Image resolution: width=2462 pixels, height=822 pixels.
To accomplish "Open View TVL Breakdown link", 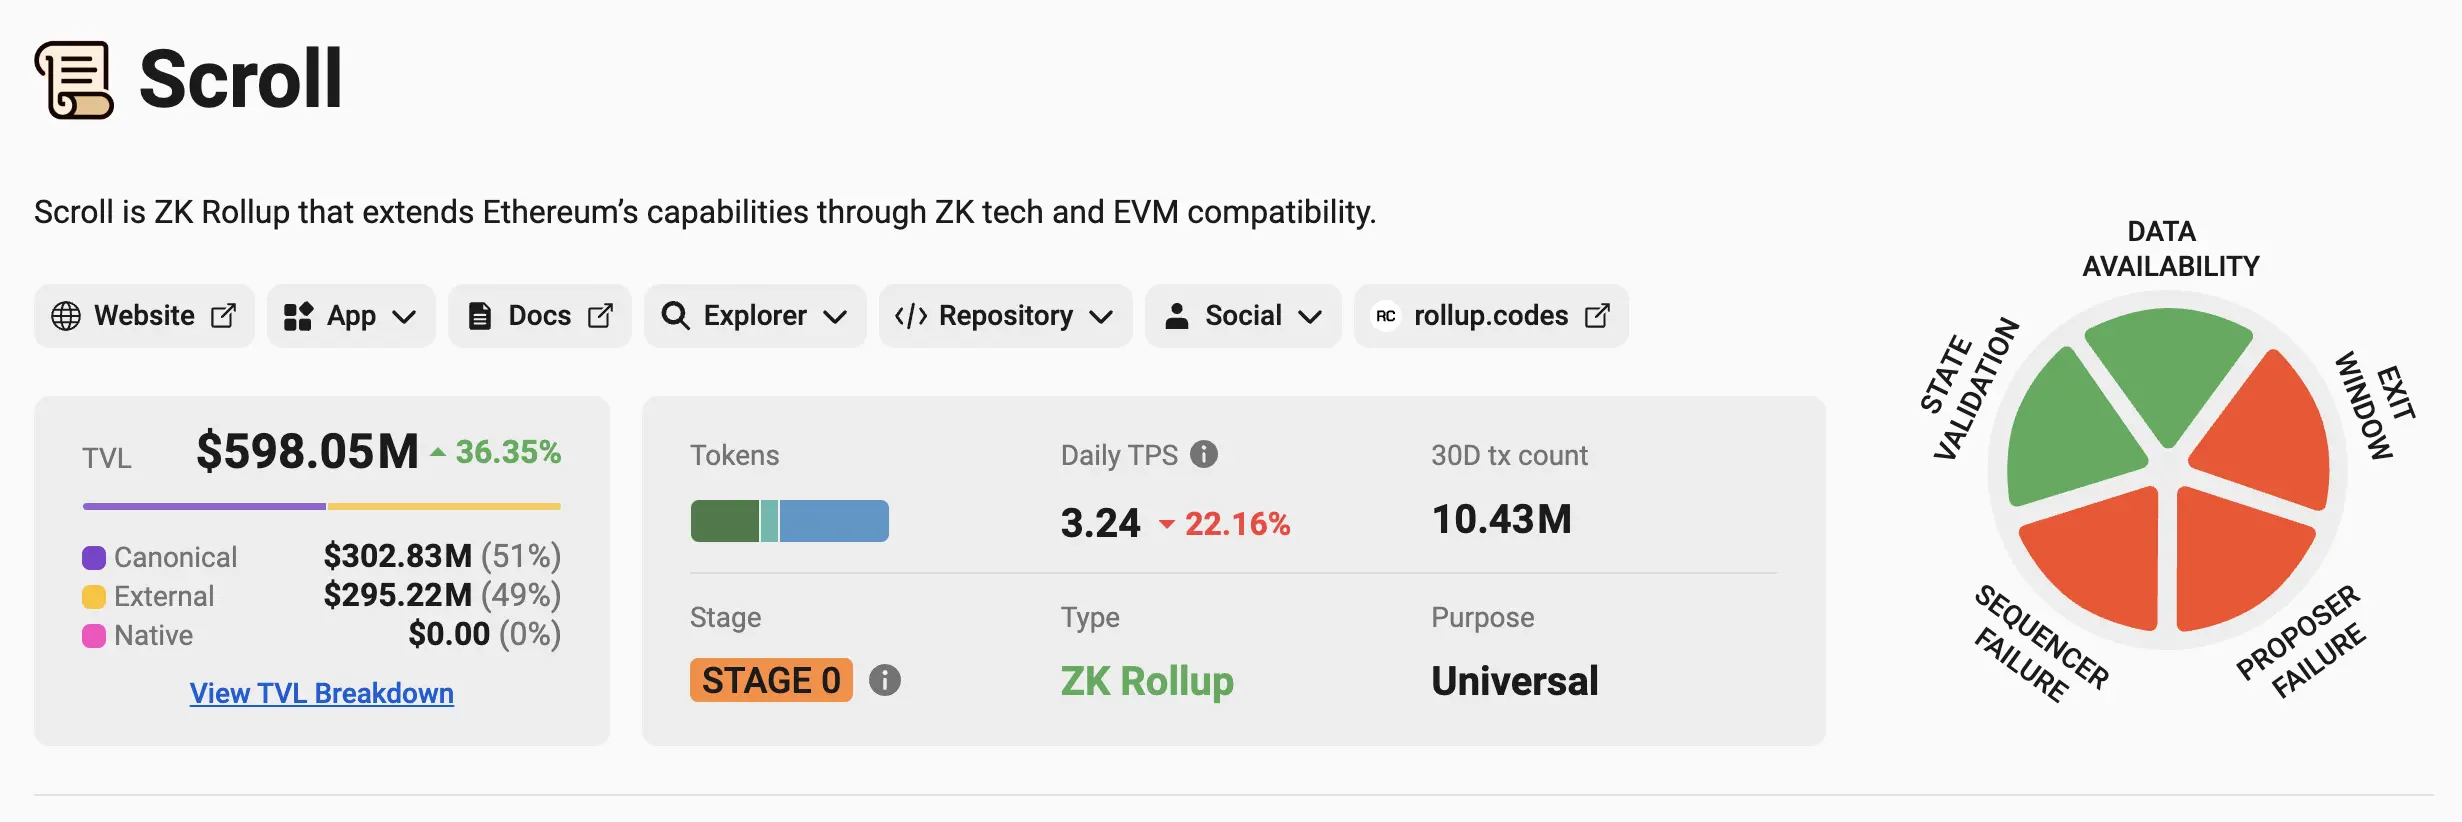I will (321, 693).
